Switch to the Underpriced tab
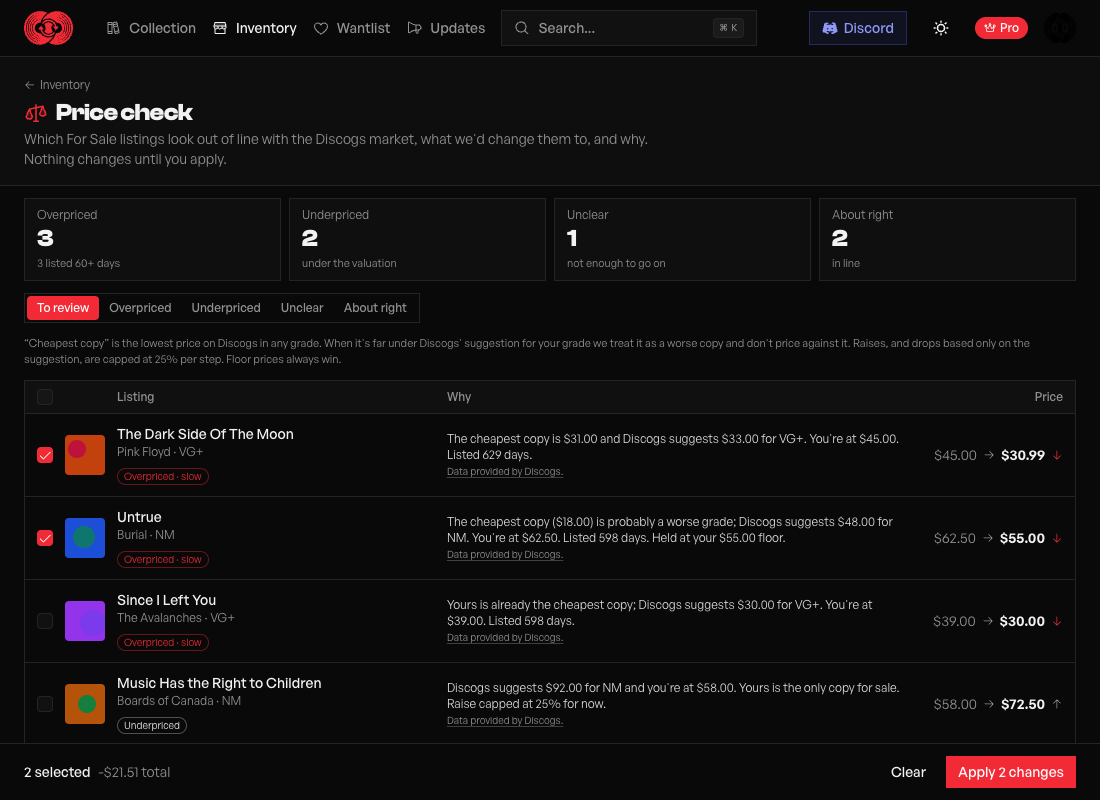The image size is (1100, 800). (226, 308)
